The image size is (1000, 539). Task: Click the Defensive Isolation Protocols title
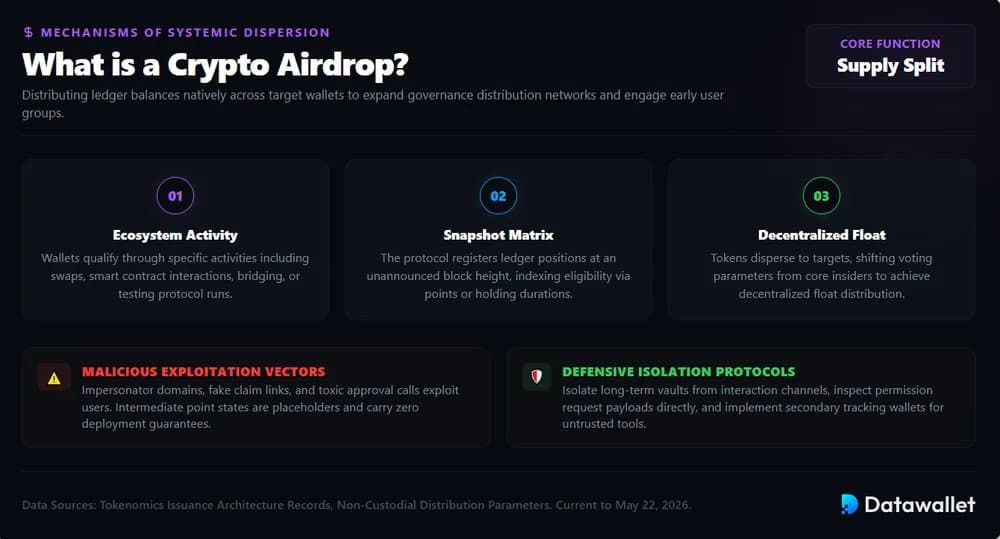click(x=679, y=371)
